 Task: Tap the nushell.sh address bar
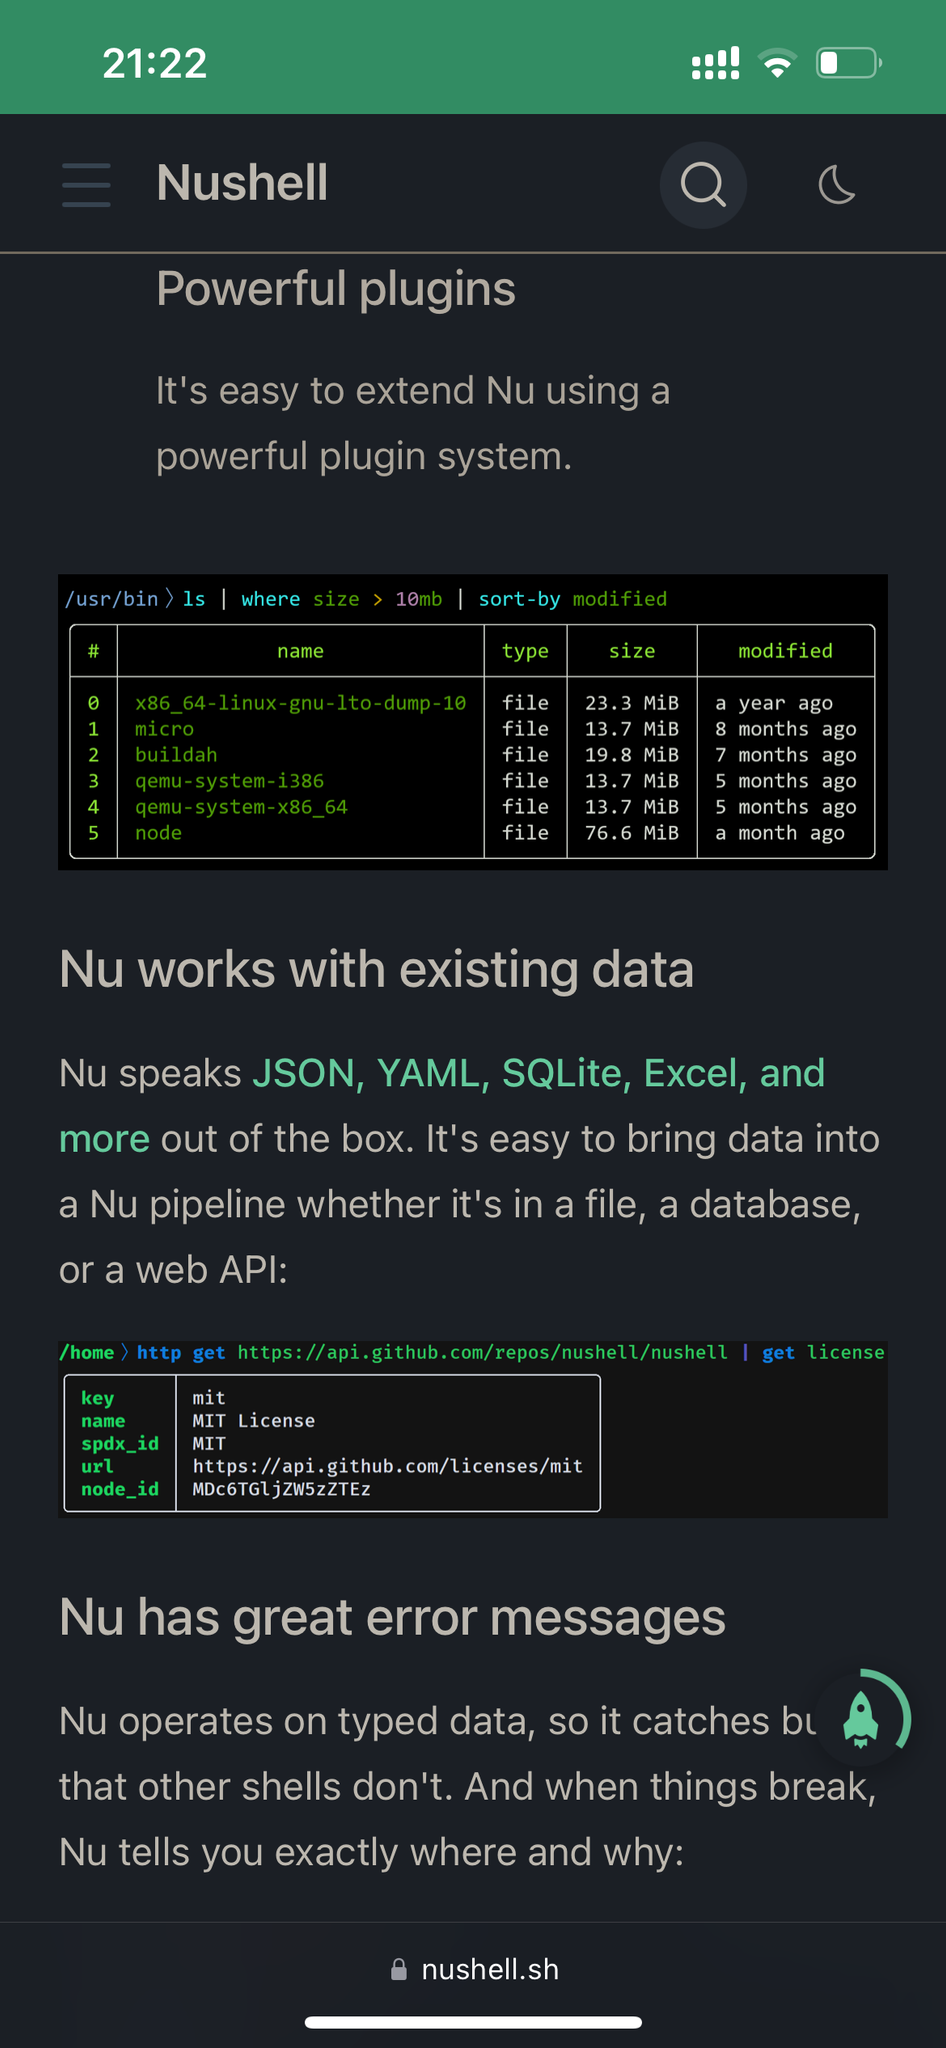(489, 1969)
